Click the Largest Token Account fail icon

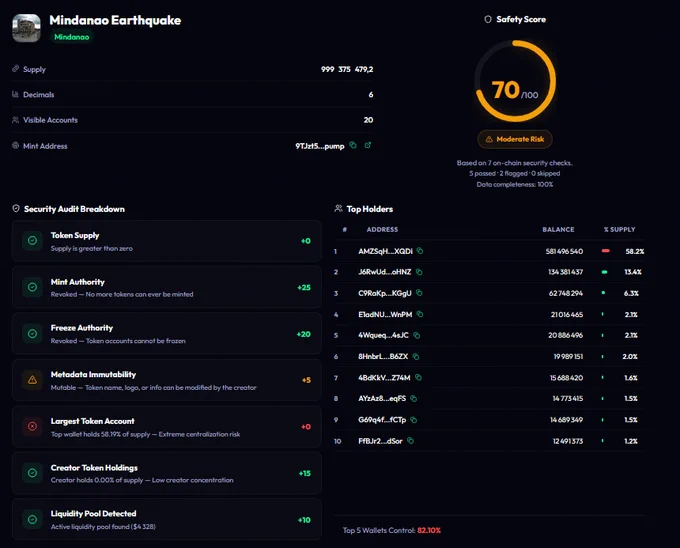[x=32, y=427]
